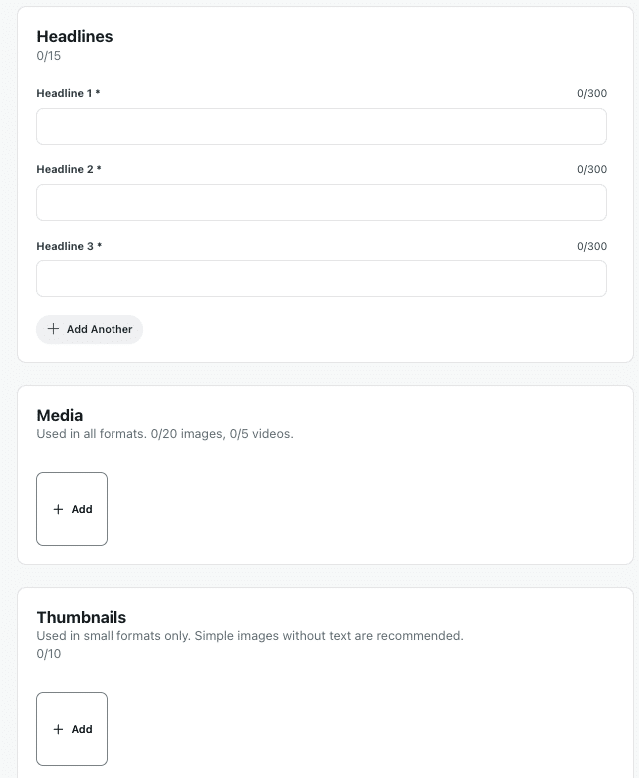Click the Headline 3 character counter
This screenshot has width=639, height=778.
point(591,246)
